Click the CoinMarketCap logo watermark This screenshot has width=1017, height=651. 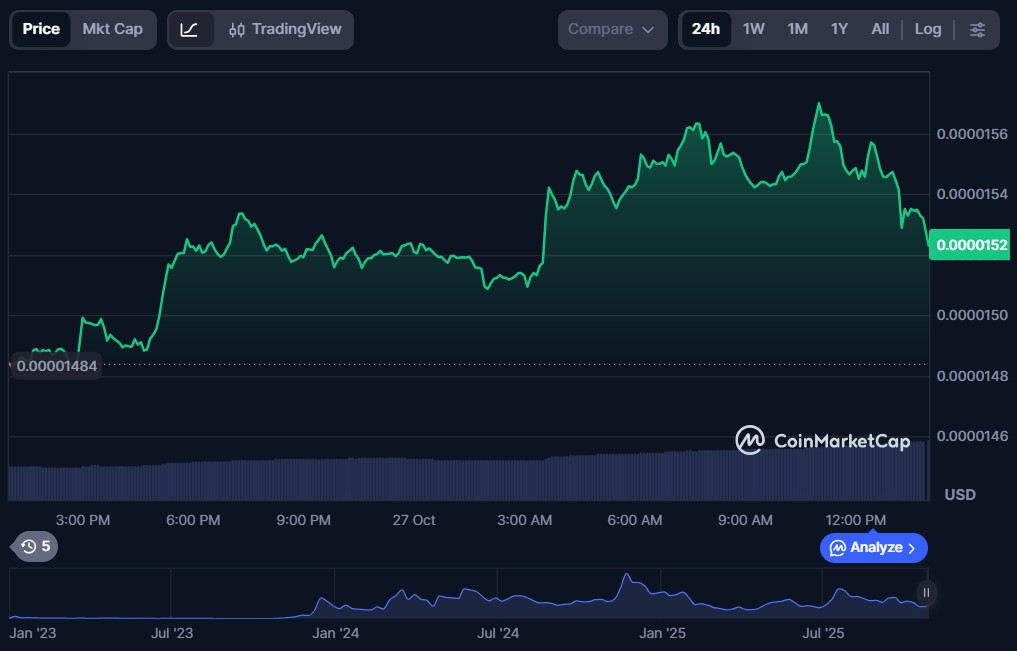click(x=822, y=440)
